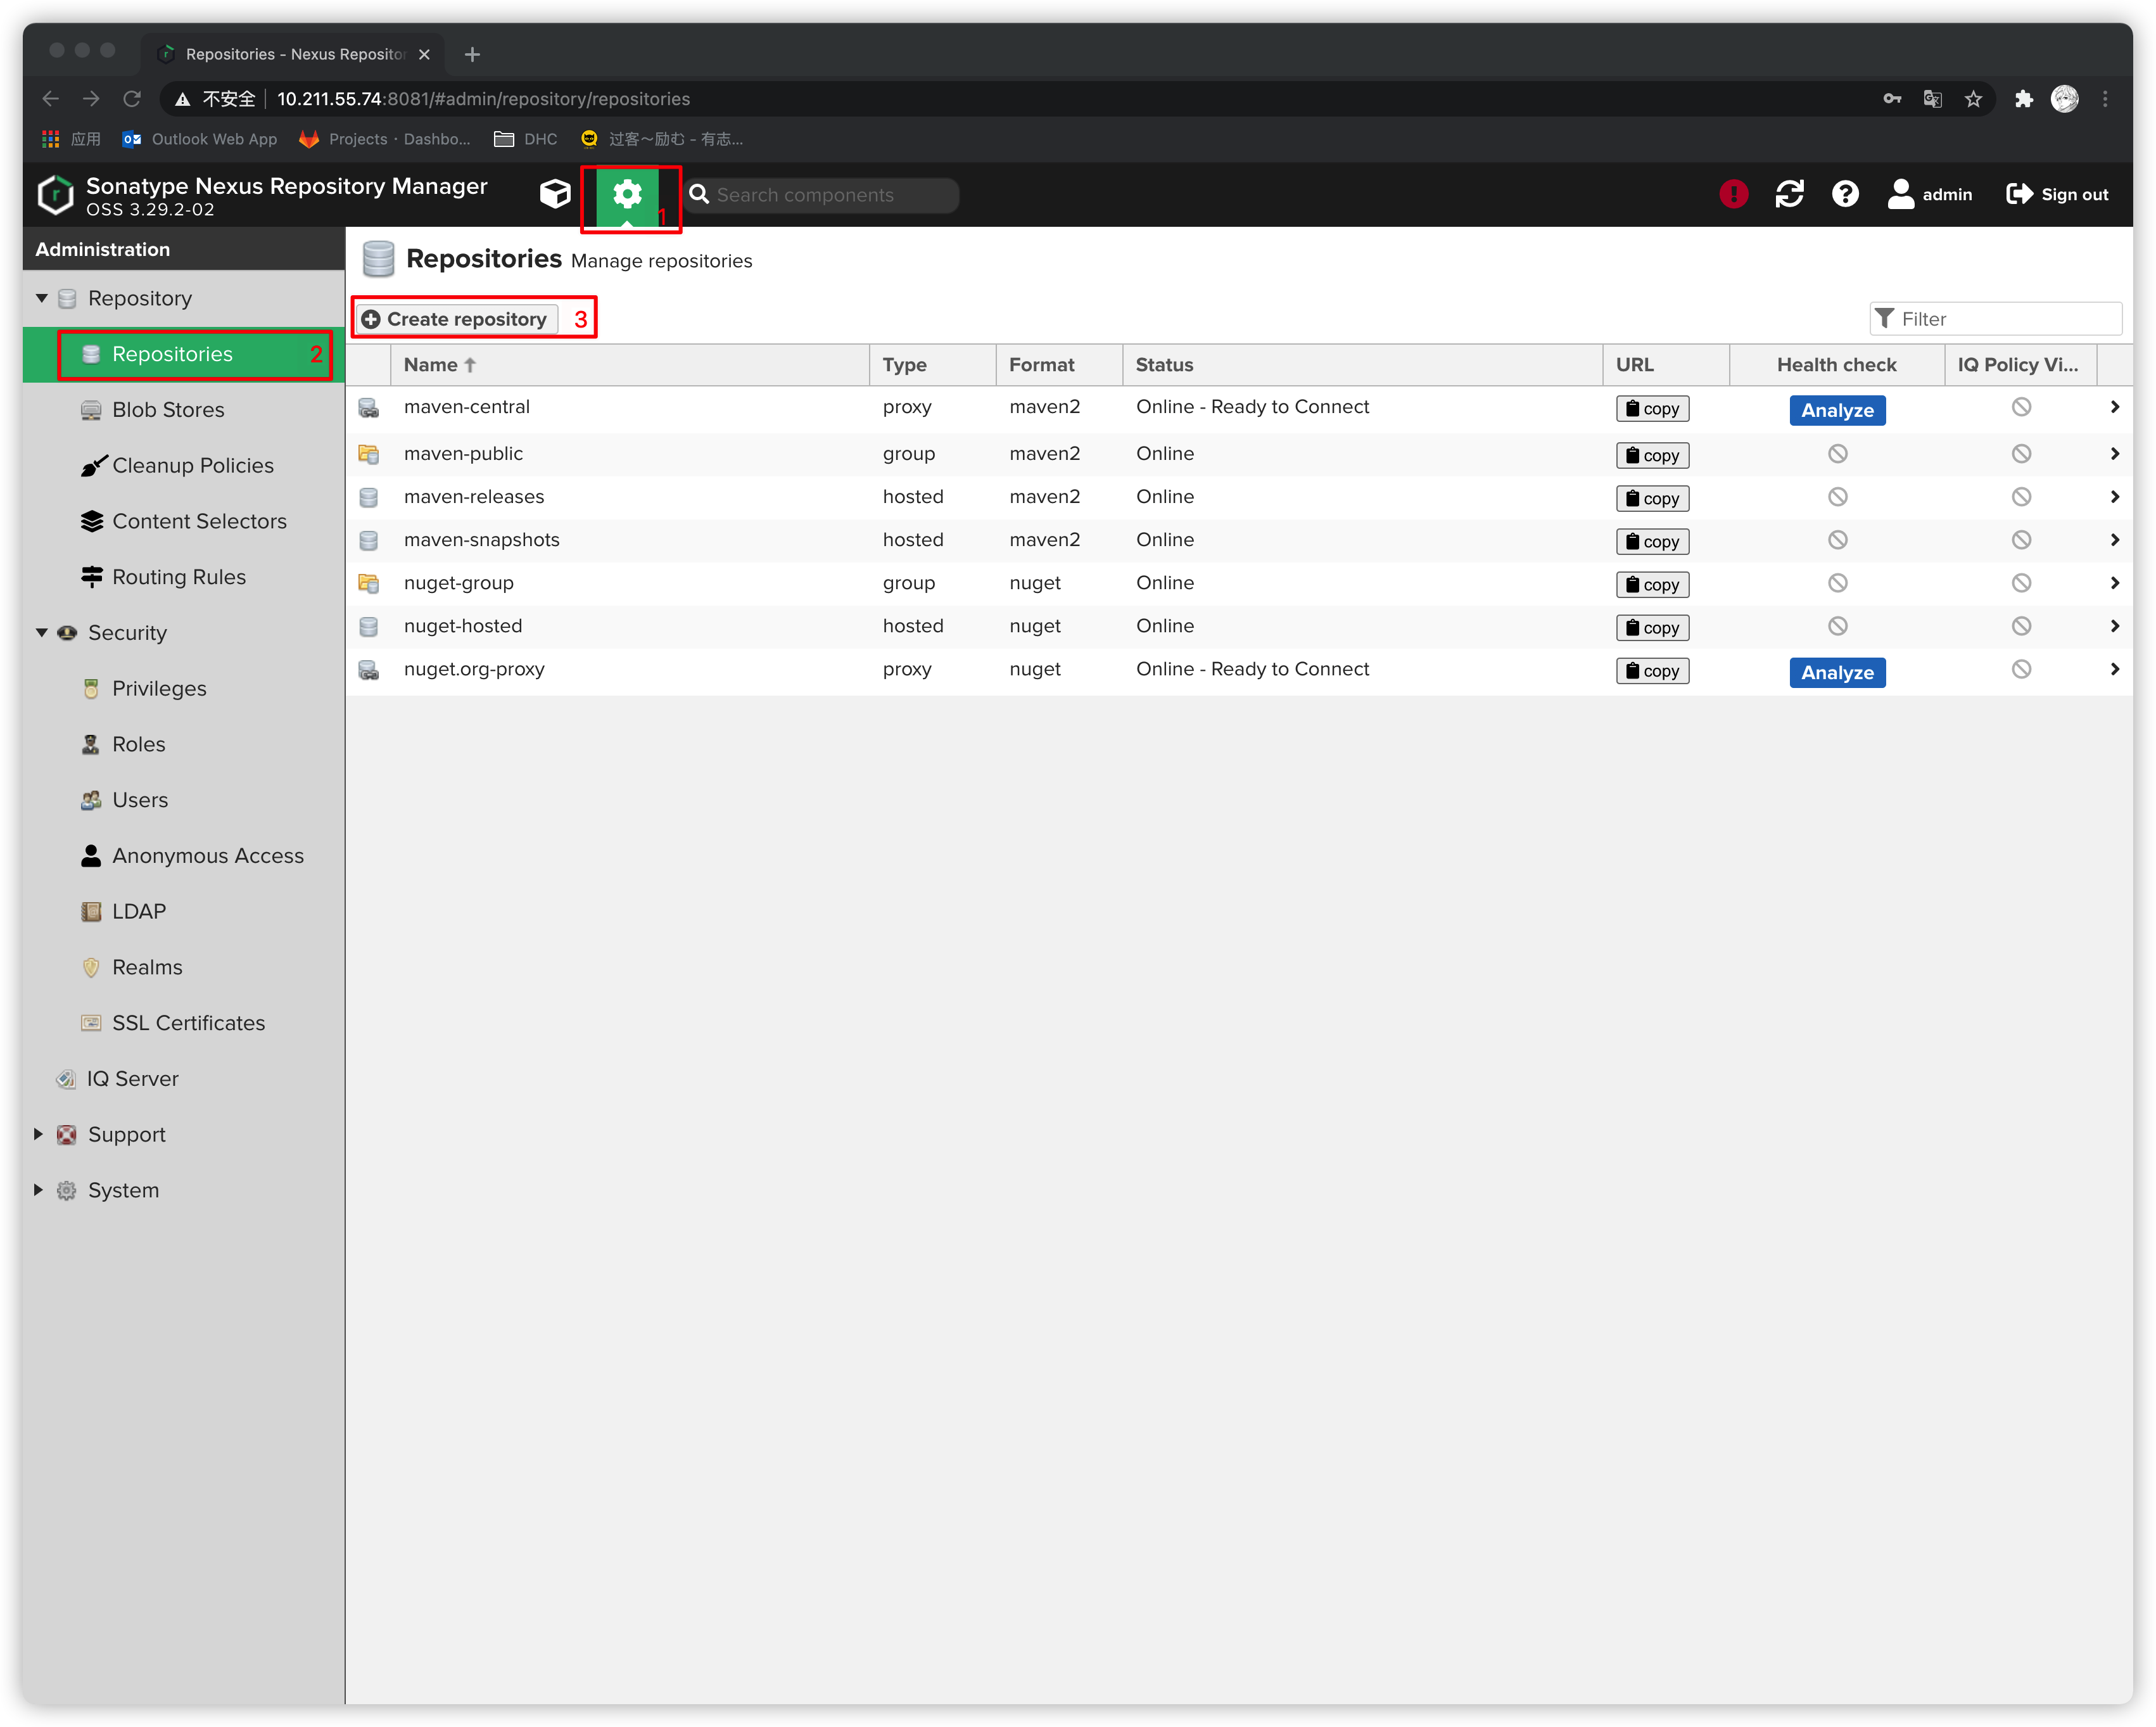Click the Refresh icon in header
The image size is (2156, 1727).
coord(1789,194)
